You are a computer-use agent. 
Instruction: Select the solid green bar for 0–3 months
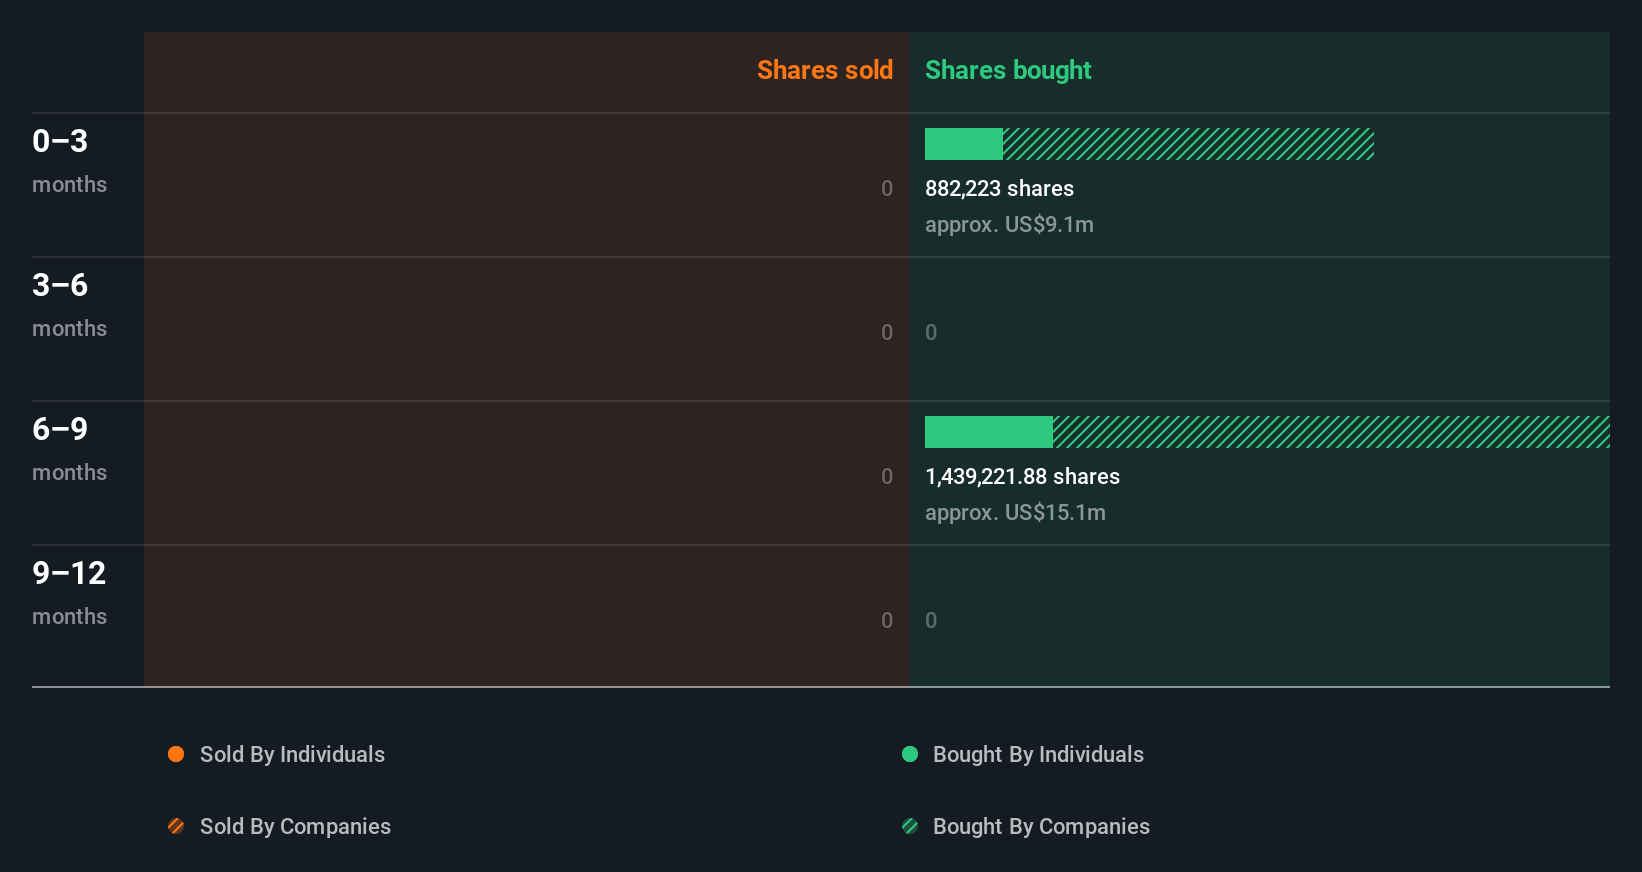(x=964, y=144)
